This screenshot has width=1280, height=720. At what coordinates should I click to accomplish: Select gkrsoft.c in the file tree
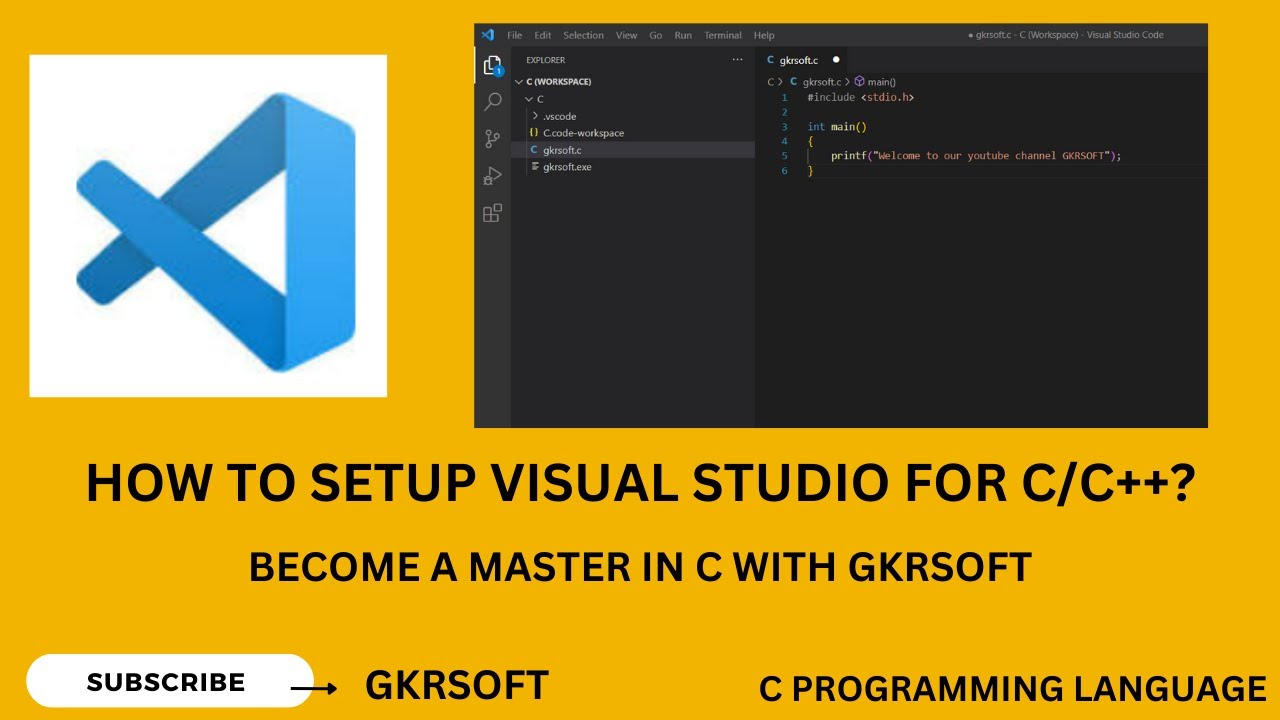(x=632, y=150)
